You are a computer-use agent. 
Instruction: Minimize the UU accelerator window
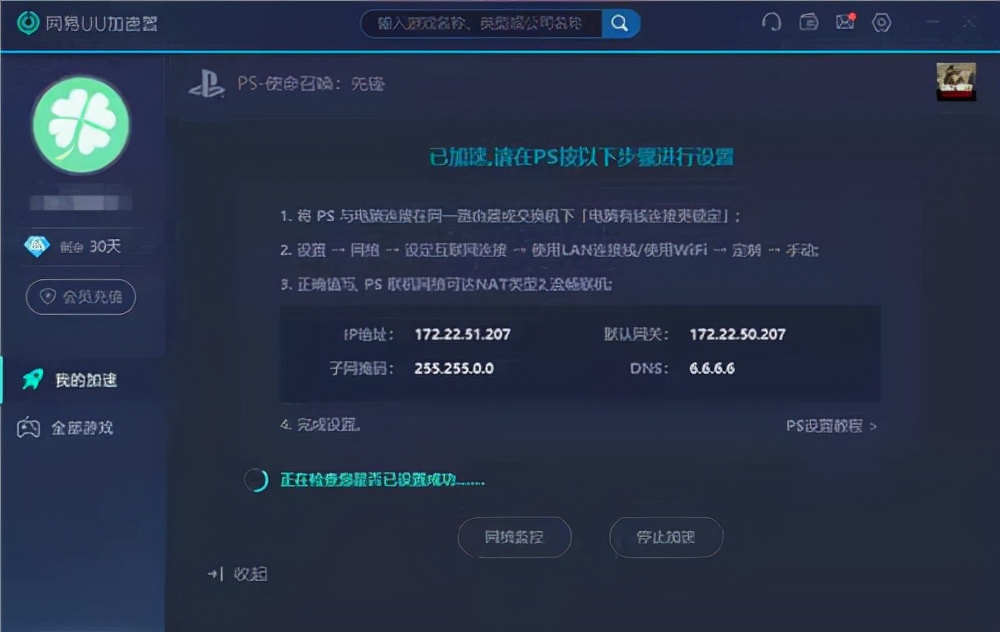pos(933,22)
